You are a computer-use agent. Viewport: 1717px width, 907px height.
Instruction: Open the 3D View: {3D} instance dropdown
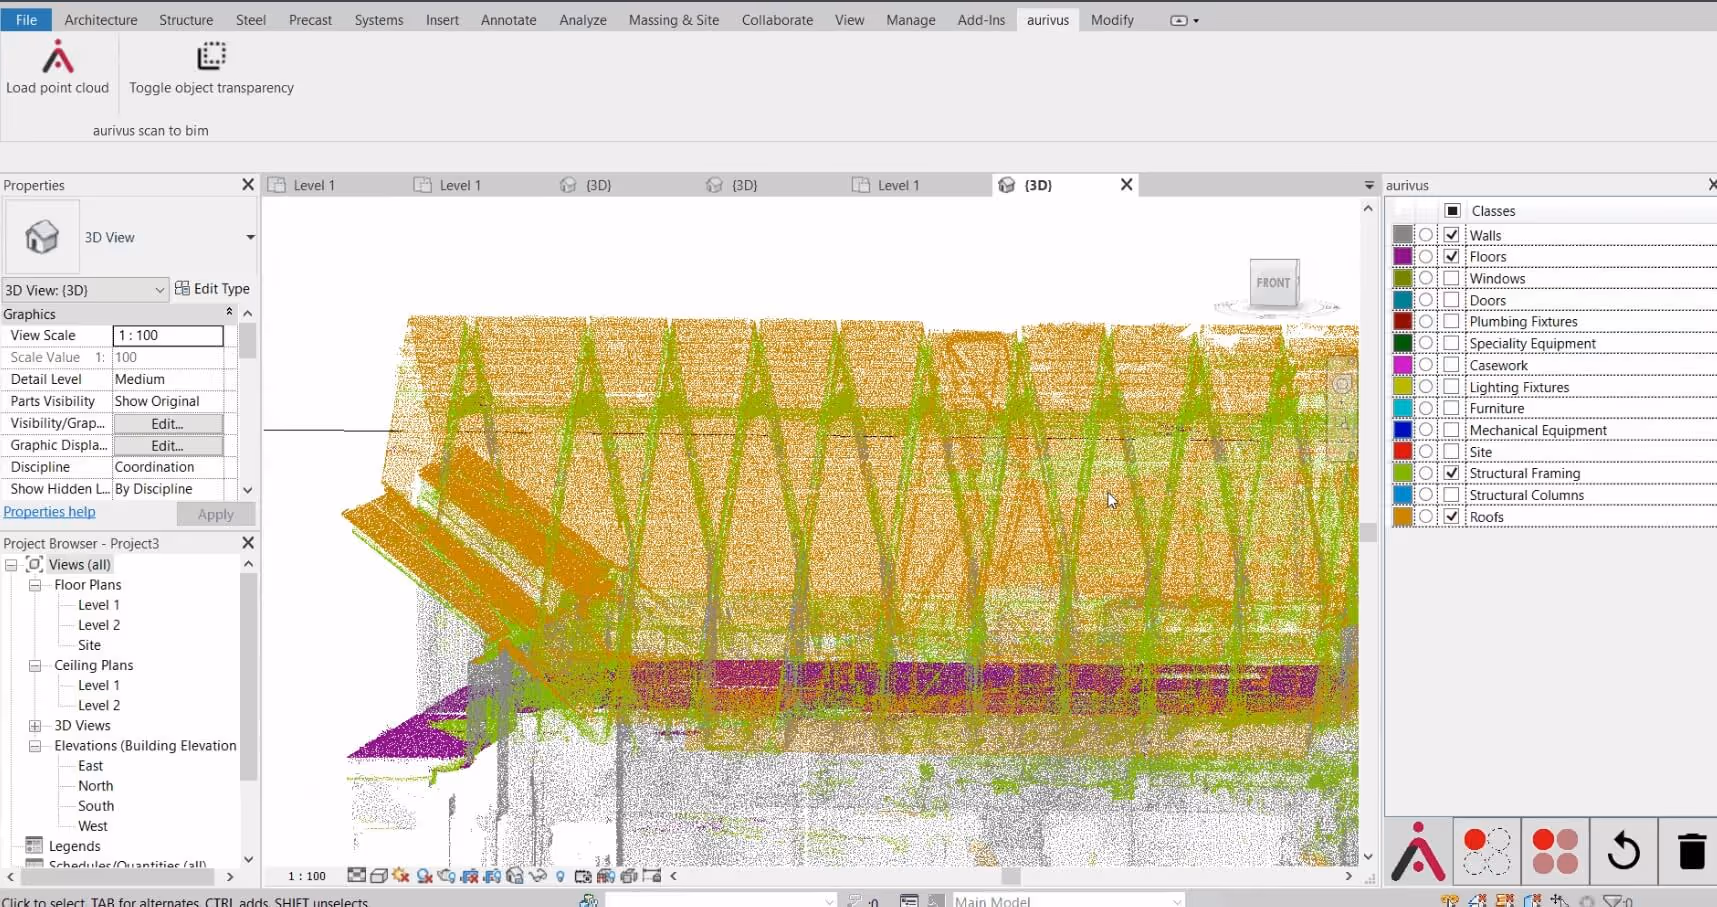pyautogui.click(x=85, y=290)
